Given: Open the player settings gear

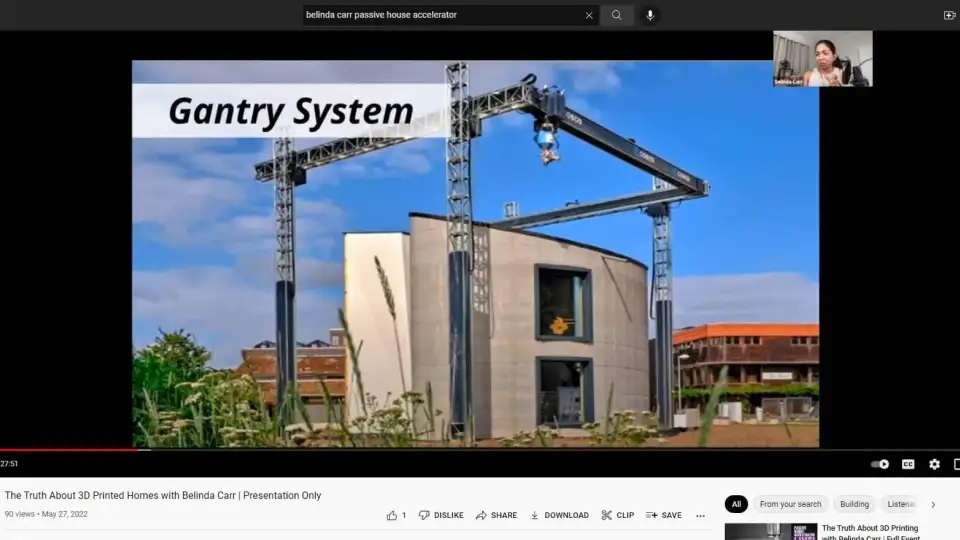Looking at the screenshot, I should pyautogui.click(x=934, y=464).
